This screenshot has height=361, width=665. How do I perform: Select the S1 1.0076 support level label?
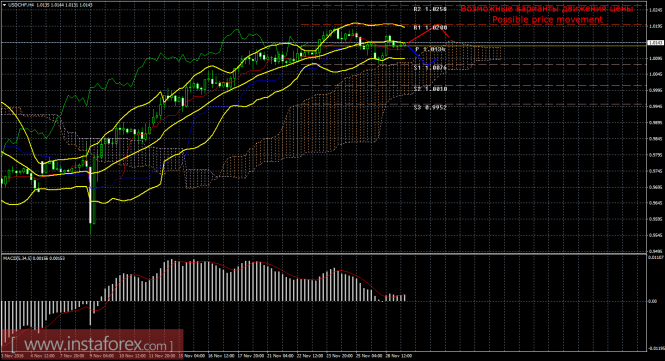point(430,68)
